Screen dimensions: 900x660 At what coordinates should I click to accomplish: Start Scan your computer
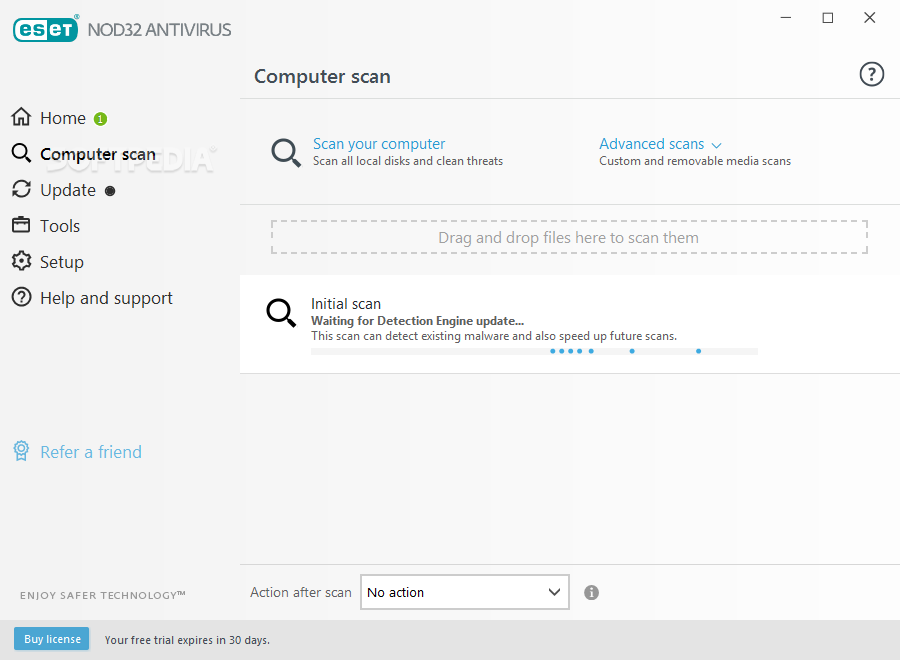click(x=379, y=144)
